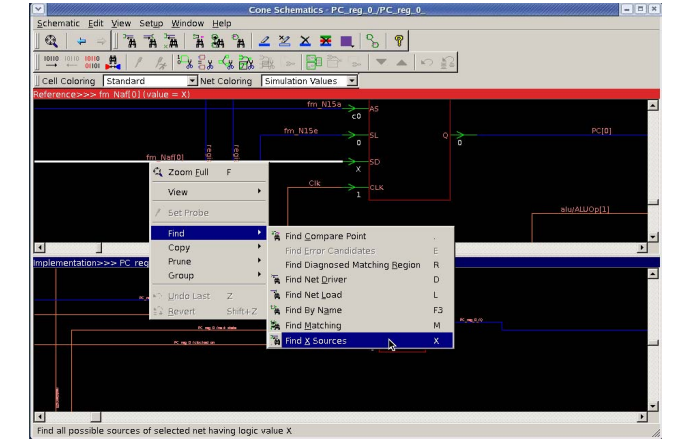Click the Zoom Full magnifier toolbar icon
This screenshot has width=691, height=446.
pos(51,41)
